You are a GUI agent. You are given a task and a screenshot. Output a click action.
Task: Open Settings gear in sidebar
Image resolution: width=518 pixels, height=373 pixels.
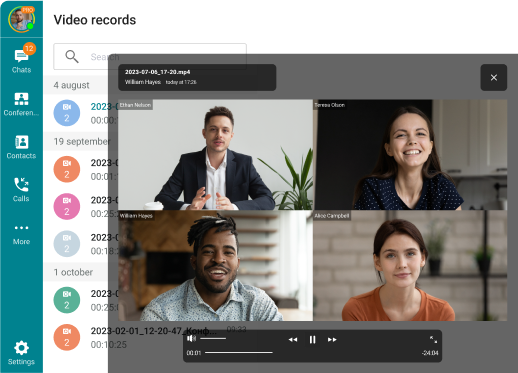[21, 353]
